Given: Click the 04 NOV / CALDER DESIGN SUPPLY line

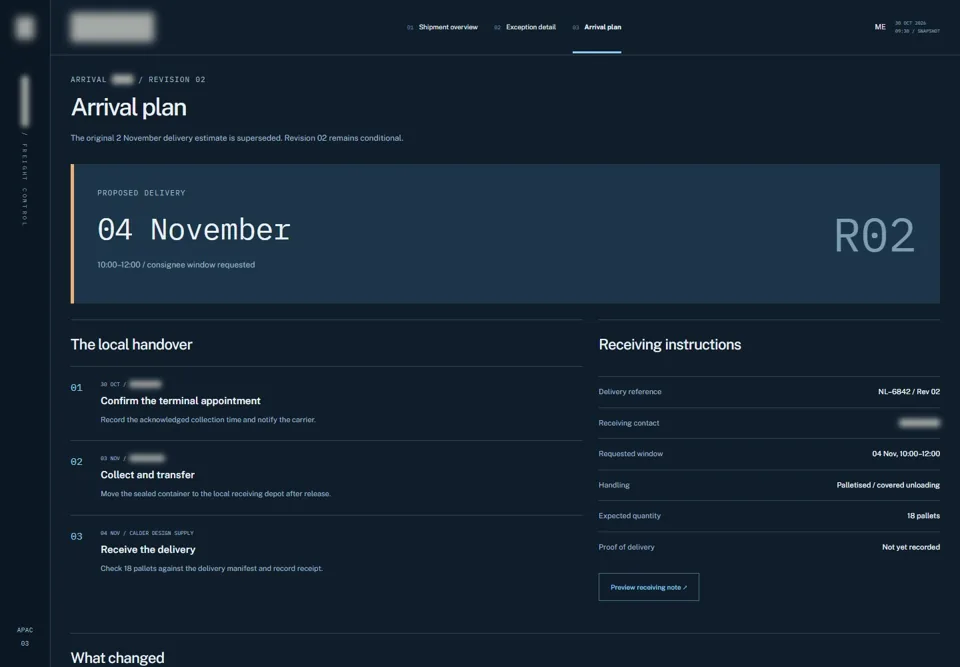Looking at the screenshot, I should coord(147,533).
